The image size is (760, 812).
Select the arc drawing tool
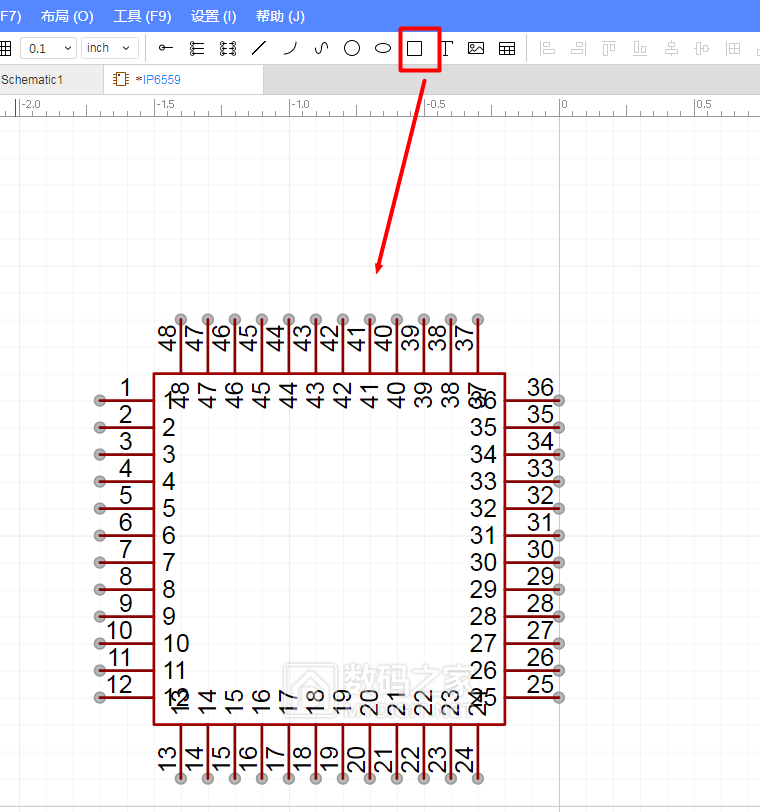coord(290,48)
